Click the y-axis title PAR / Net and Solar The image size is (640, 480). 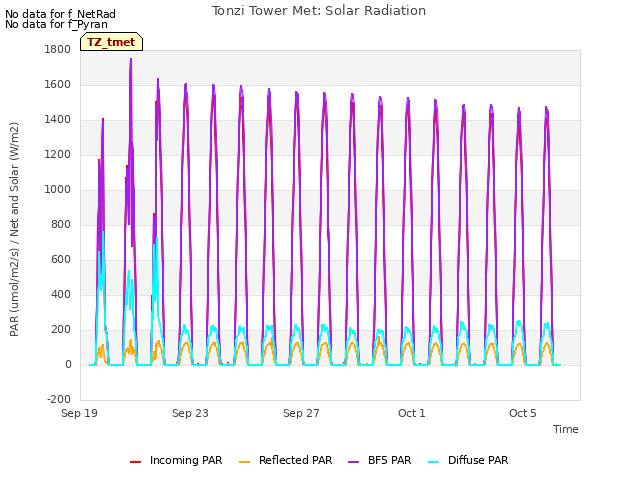(x=14, y=229)
